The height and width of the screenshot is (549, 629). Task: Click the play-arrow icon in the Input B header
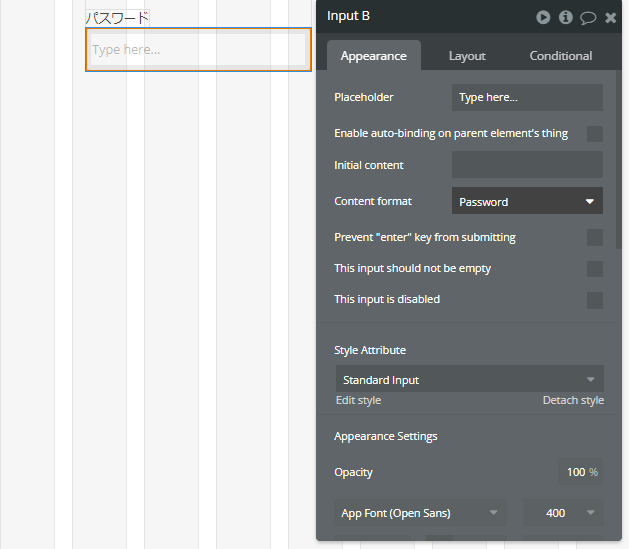tap(543, 17)
